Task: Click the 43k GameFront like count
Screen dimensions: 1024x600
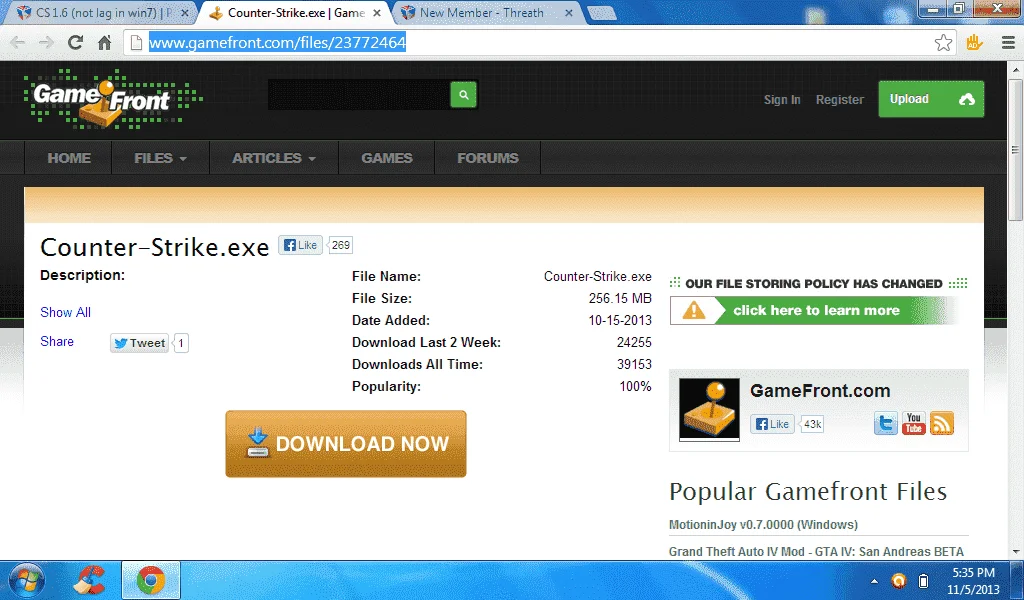Action: pyautogui.click(x=812, y=424)
